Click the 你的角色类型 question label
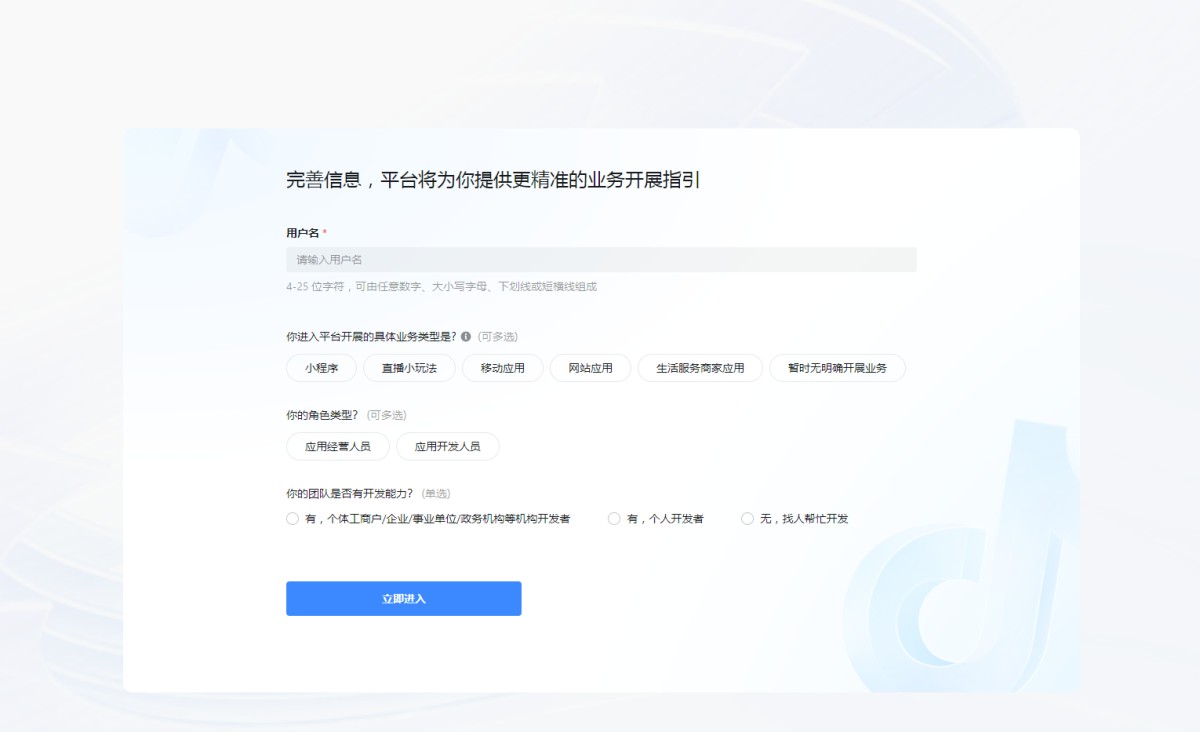Screen dimensions: 1200x732 322,415
